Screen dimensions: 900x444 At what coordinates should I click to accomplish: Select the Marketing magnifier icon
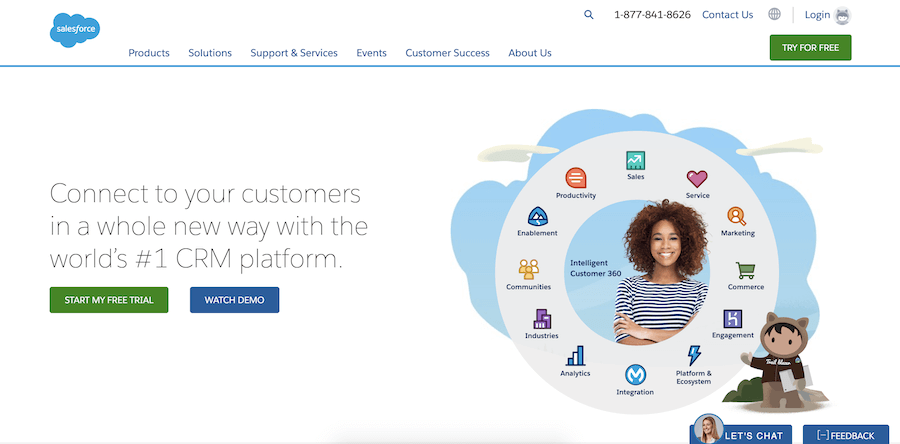pyautogui.click(x=737, y=216)
